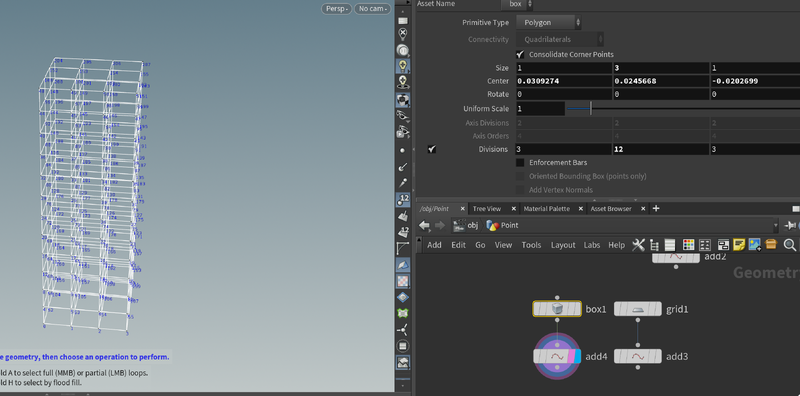The width and height of the screenshot is (800, 396).
Task: Select the add3 node
Action: click(638, 356)
